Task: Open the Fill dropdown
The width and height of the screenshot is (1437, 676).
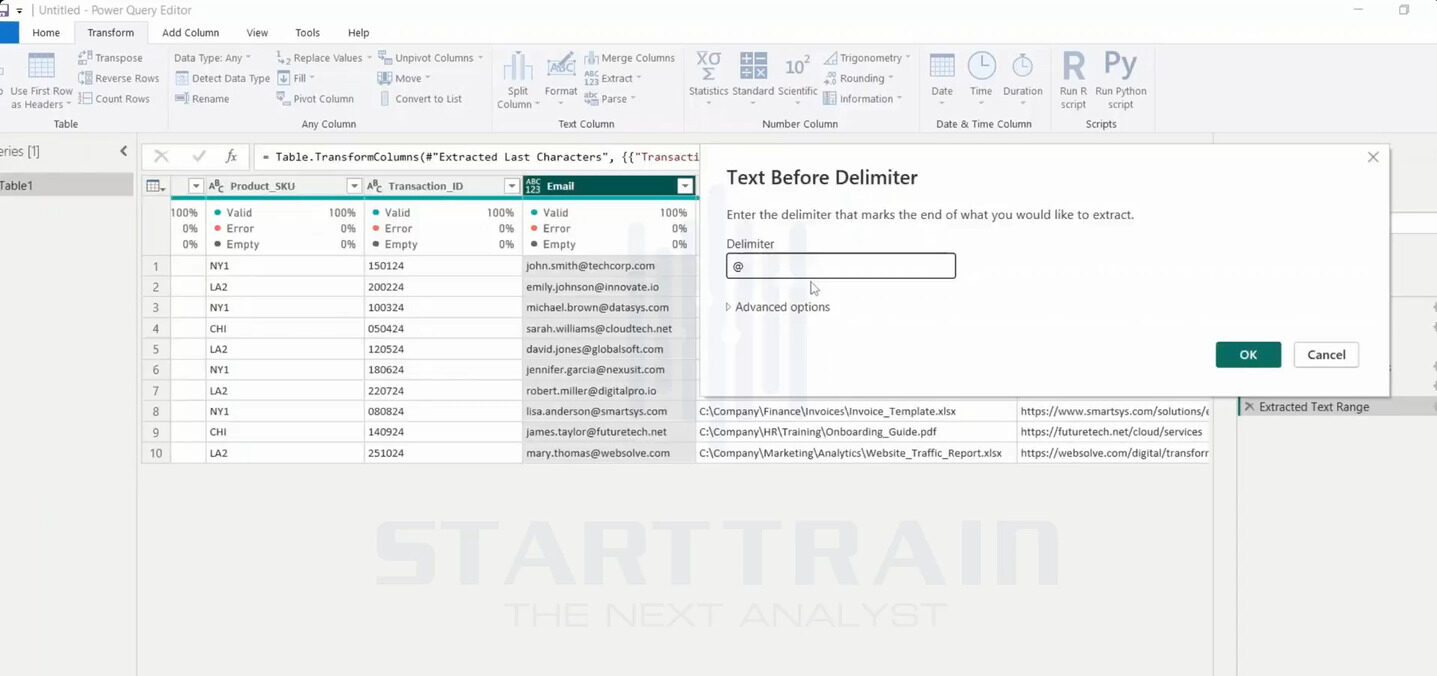Action: 311,78
